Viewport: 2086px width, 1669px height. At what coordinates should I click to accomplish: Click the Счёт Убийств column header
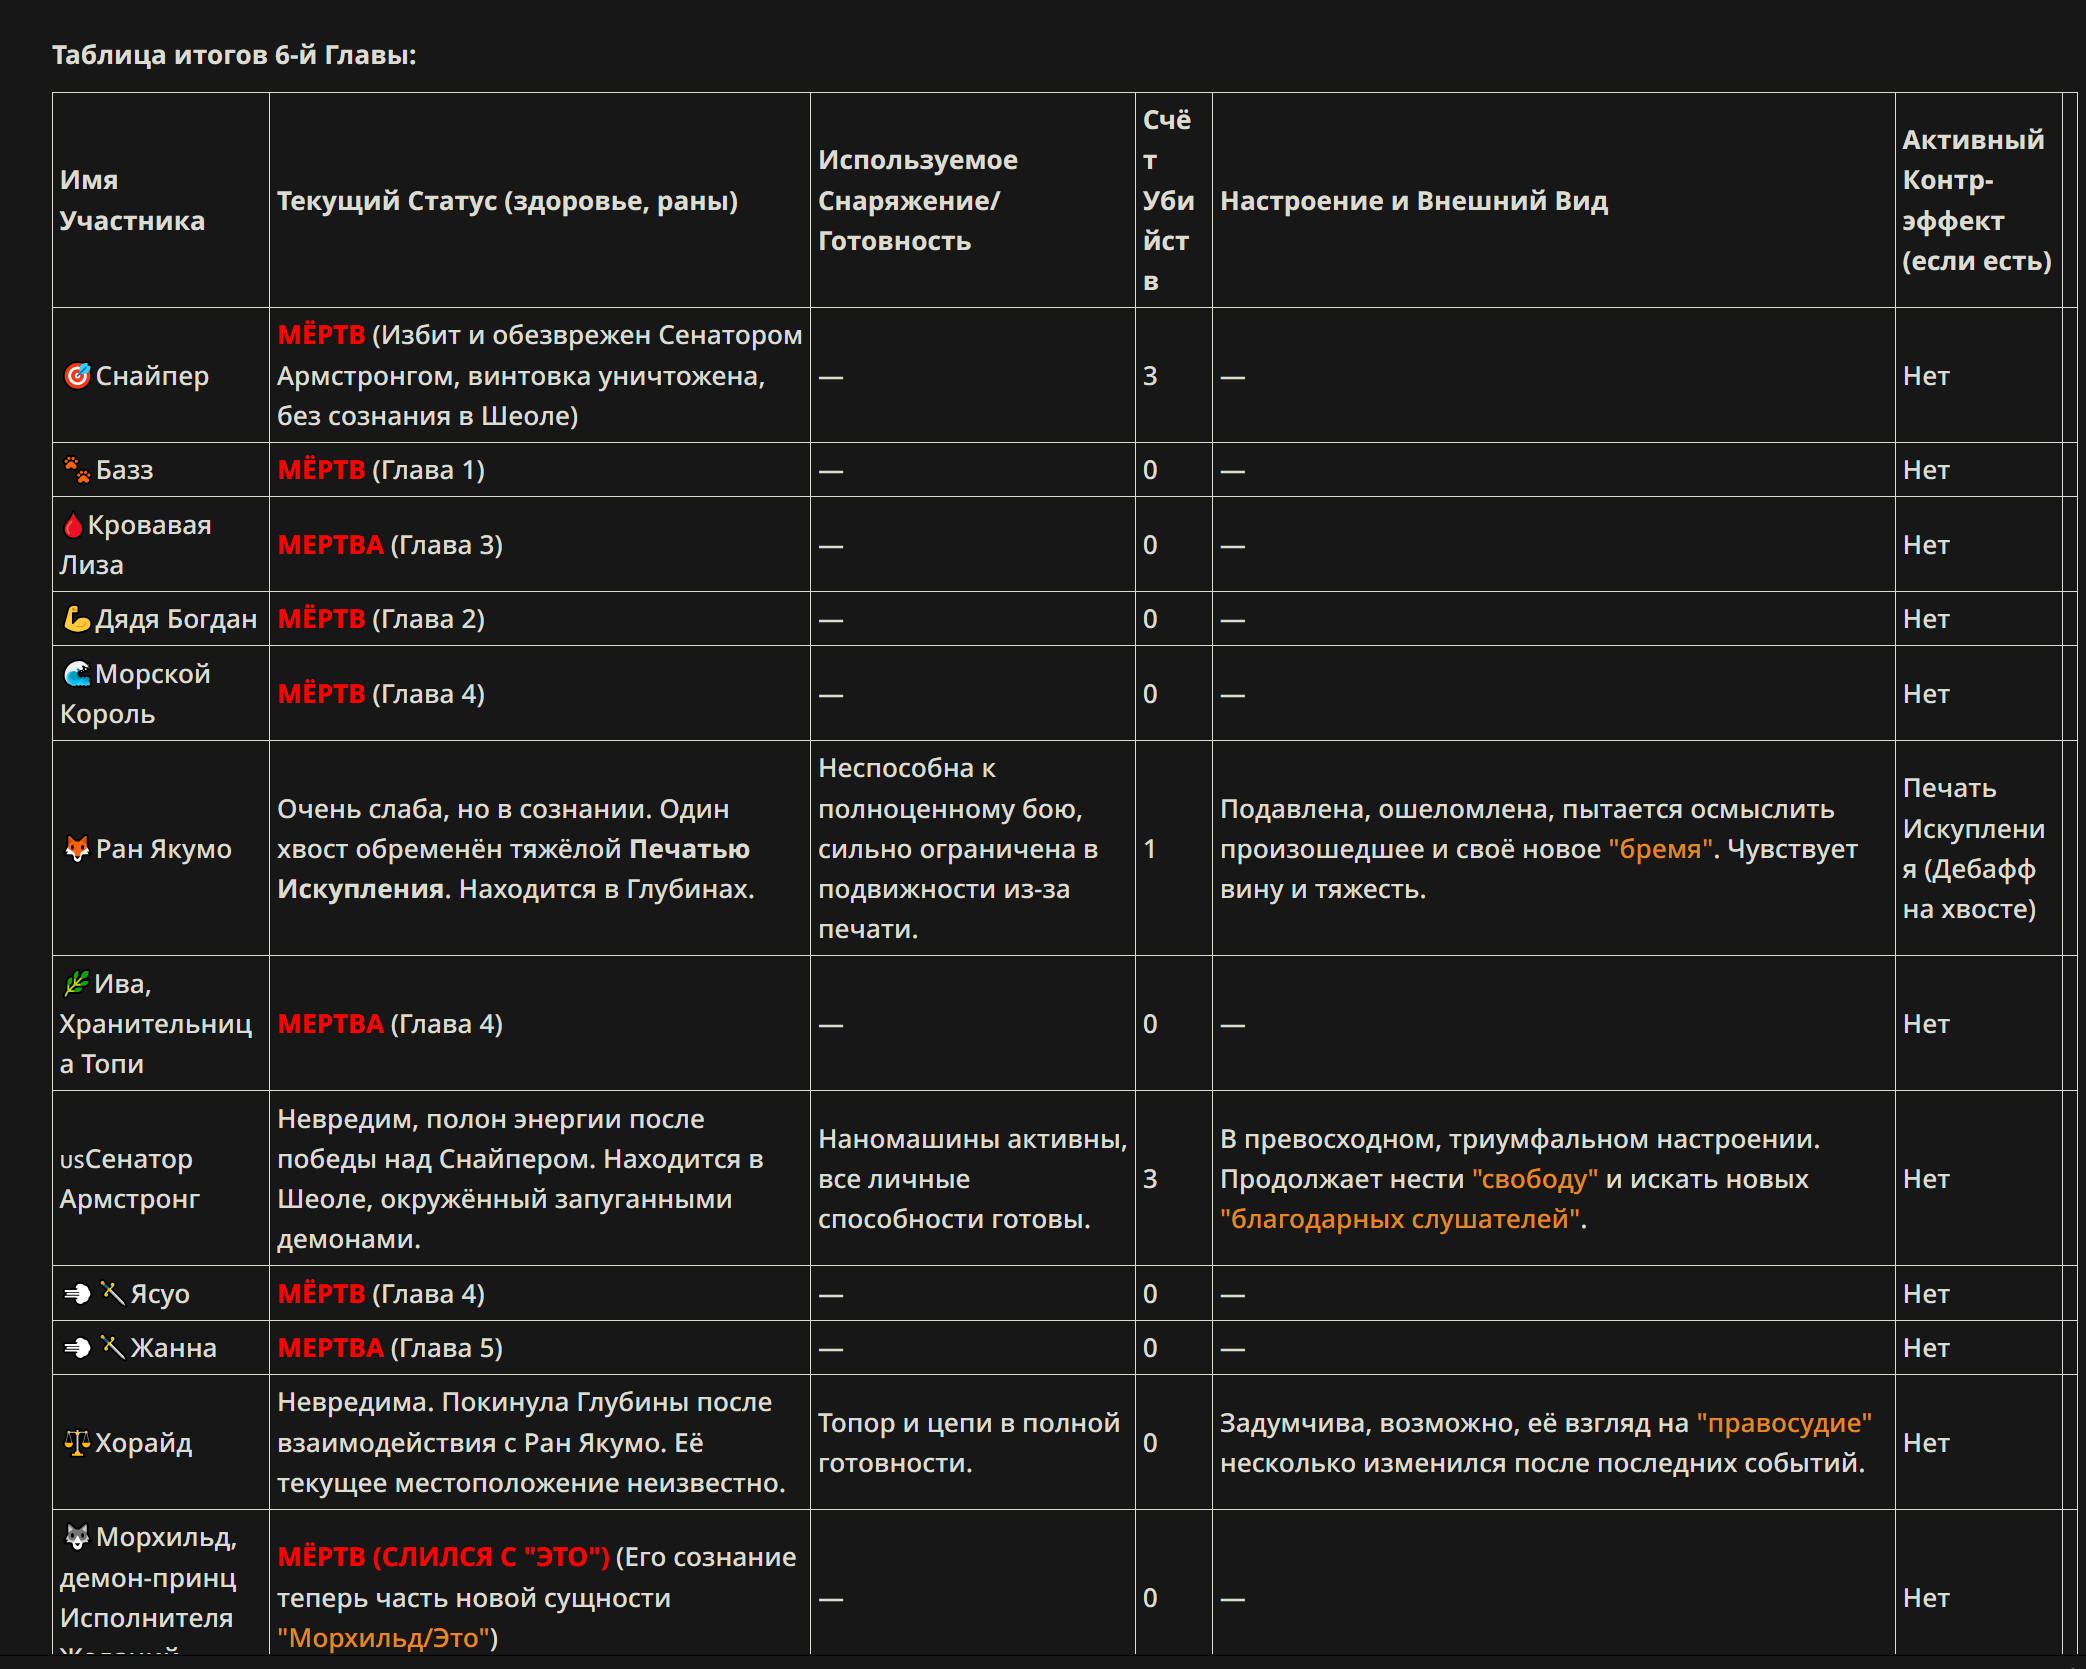pos(1168,200)
